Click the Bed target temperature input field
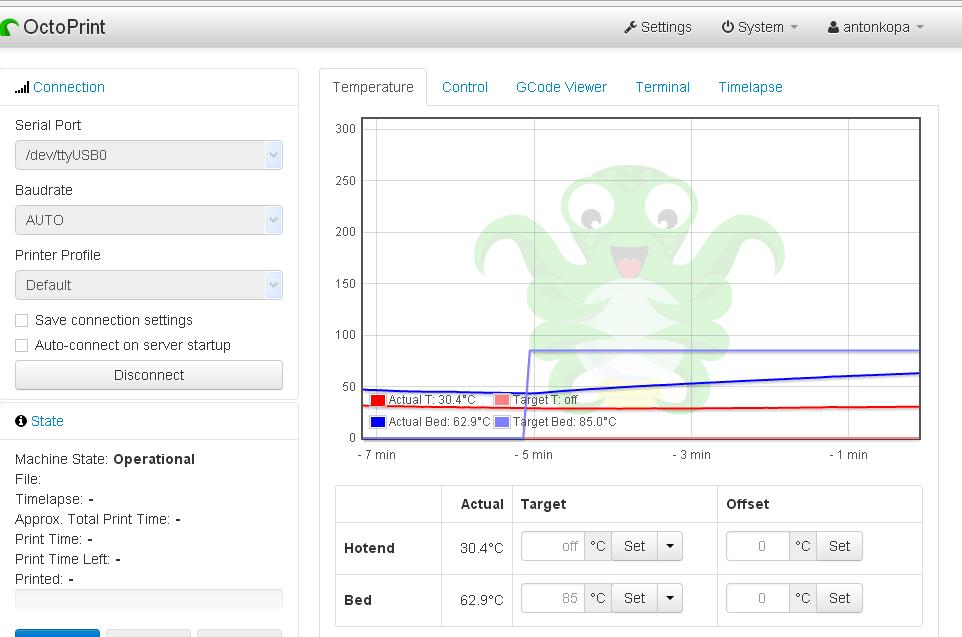The height and width of the screenshot is (637, 962). pyautogui.click(x=553, y=598)
